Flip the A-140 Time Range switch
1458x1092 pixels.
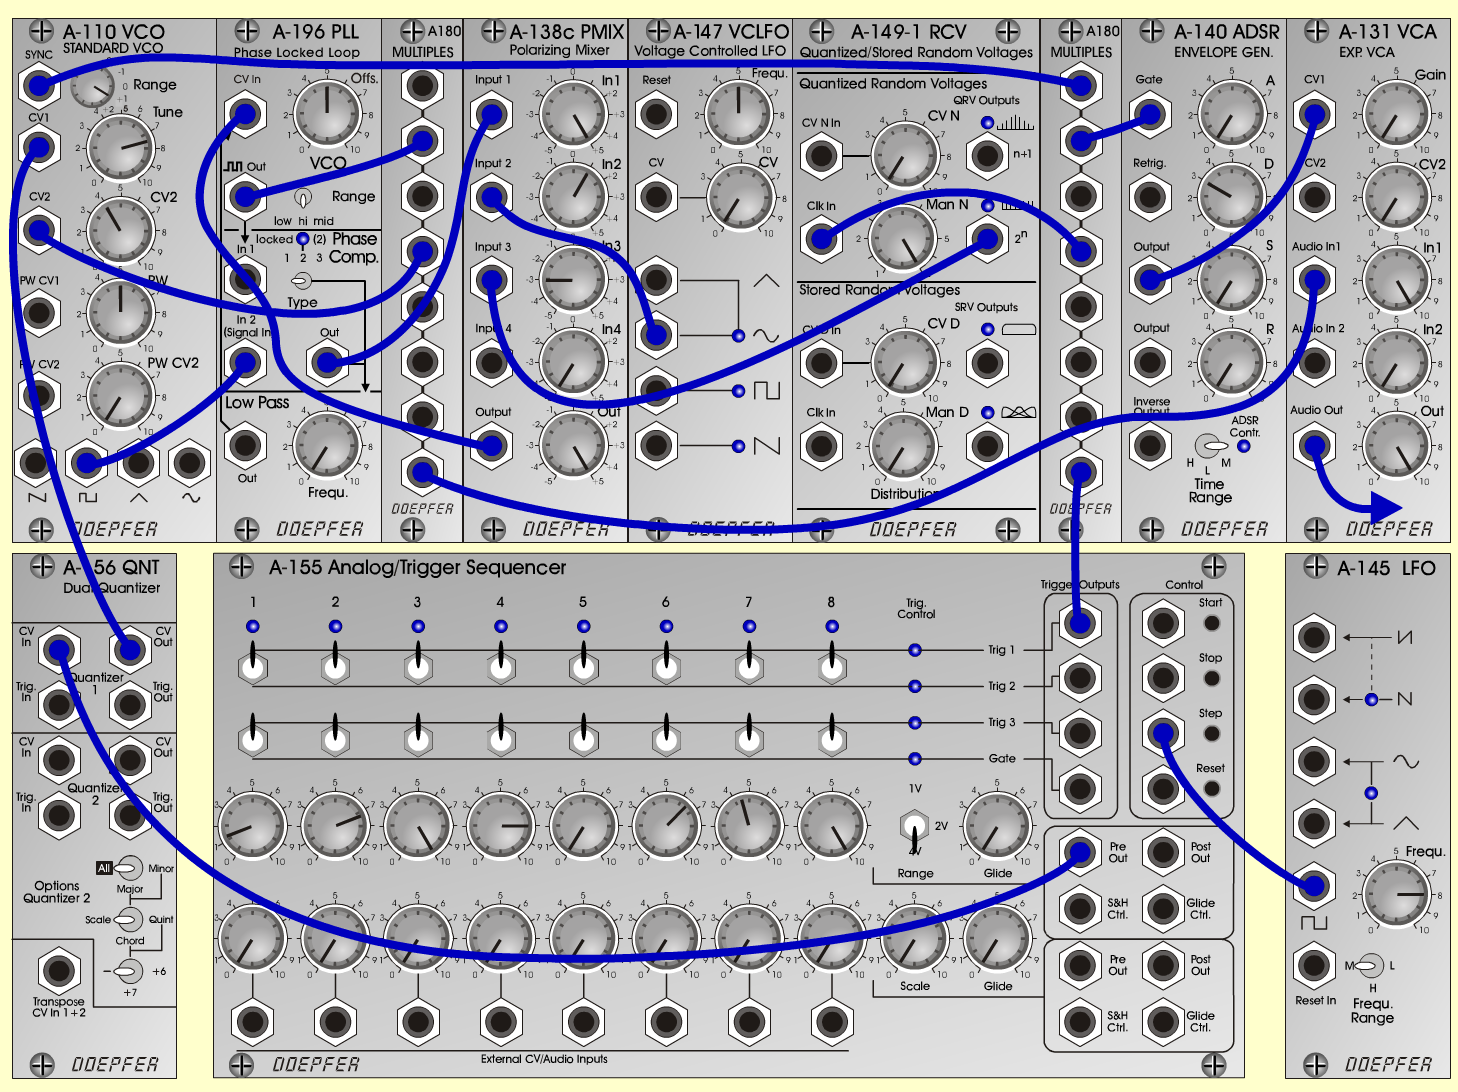pos(1210,445)
